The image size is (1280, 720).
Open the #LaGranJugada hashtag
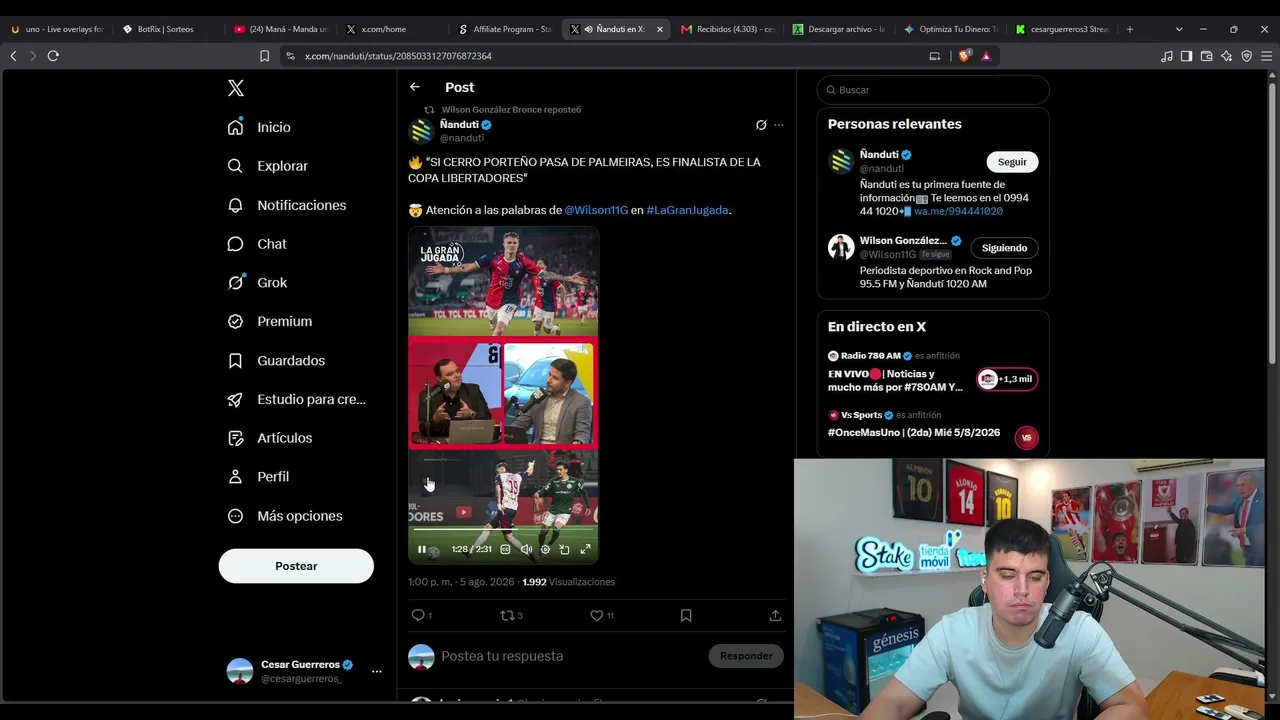click(687, 210)
